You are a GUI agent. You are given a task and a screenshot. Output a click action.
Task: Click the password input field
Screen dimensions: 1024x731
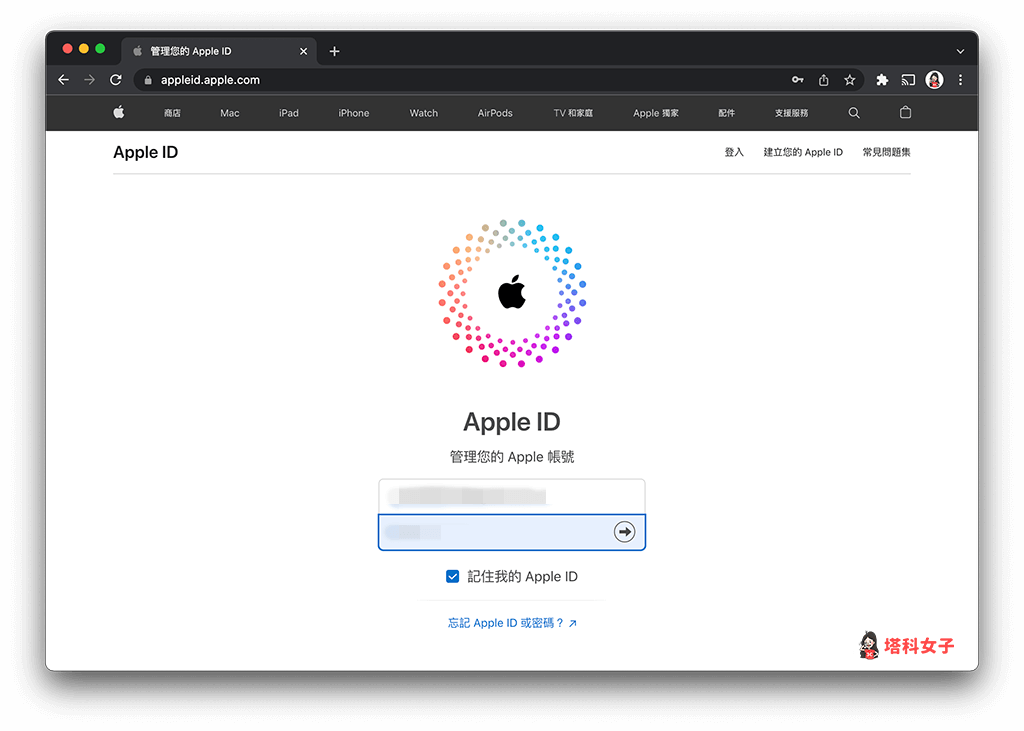point(512,532)
